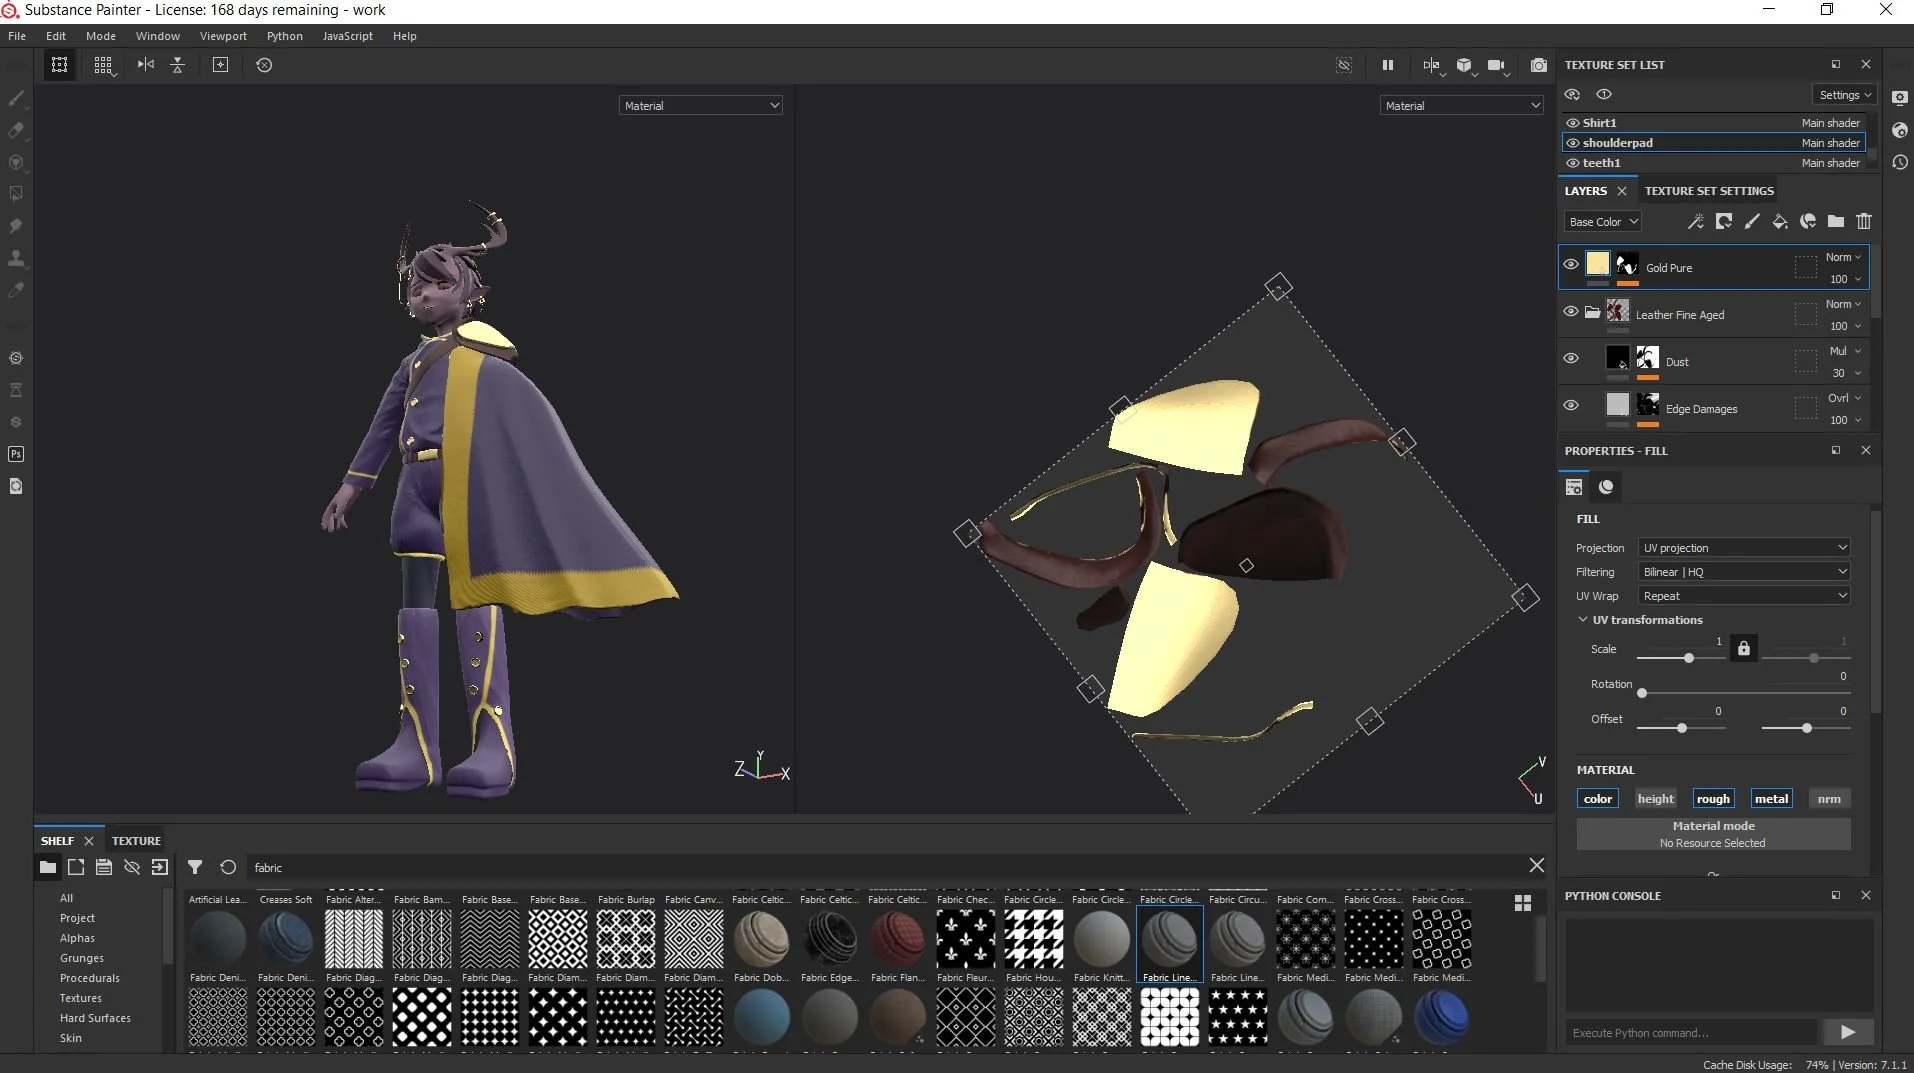Click the Execute Python command field

point(1690,1033)
